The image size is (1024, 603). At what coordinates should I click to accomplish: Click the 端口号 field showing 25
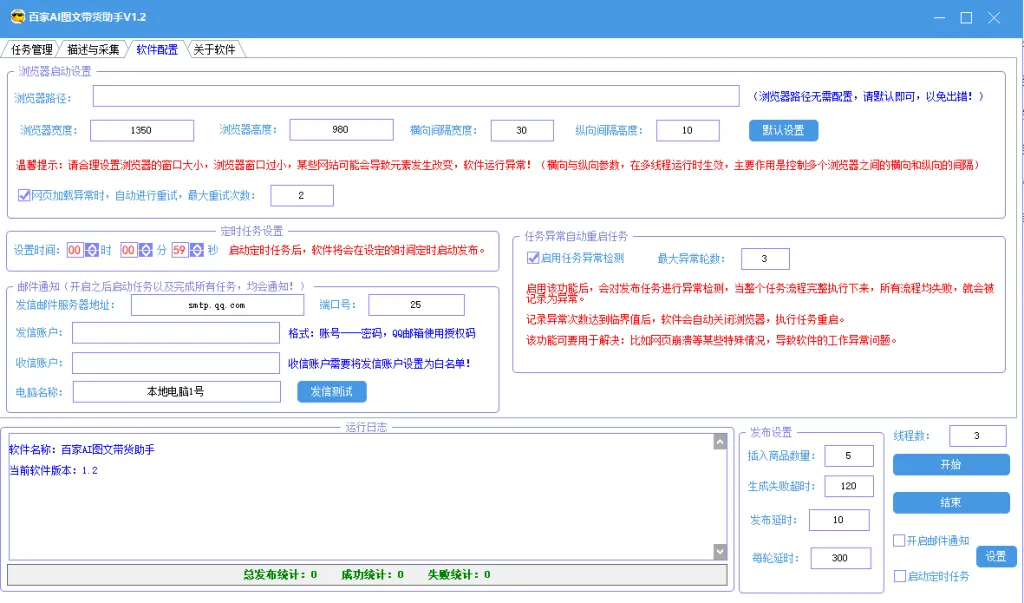coord(416,305)
